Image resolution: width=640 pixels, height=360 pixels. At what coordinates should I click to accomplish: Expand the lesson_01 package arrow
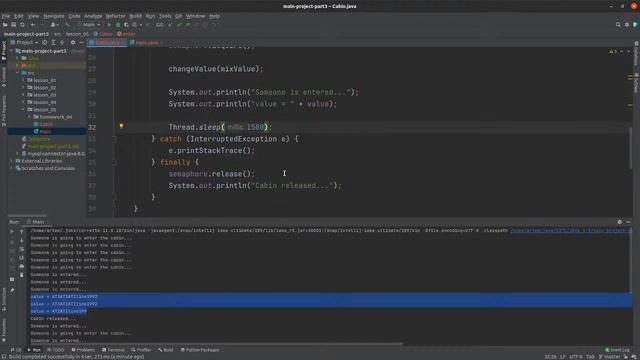pos(23,80)
